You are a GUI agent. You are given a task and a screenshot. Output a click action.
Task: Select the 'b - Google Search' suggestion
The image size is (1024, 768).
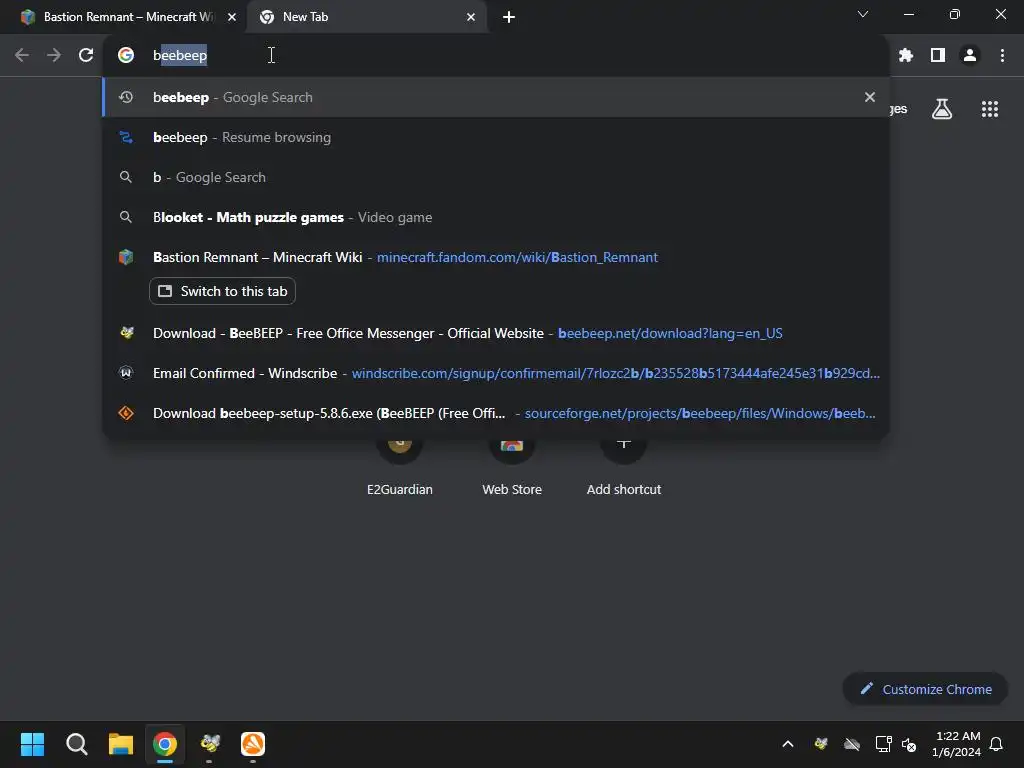coord(496,177)
